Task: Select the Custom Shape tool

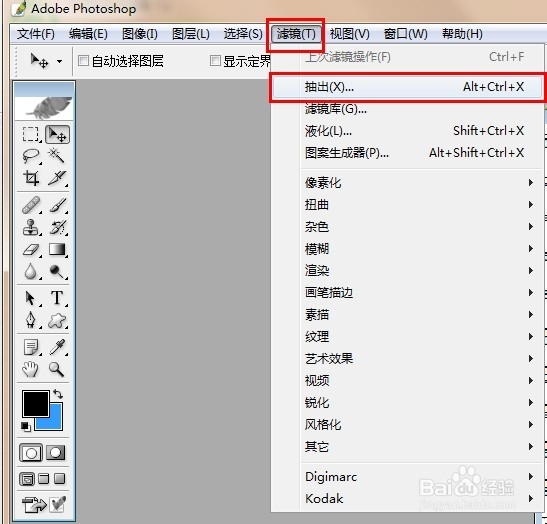Action: (57, 321)
